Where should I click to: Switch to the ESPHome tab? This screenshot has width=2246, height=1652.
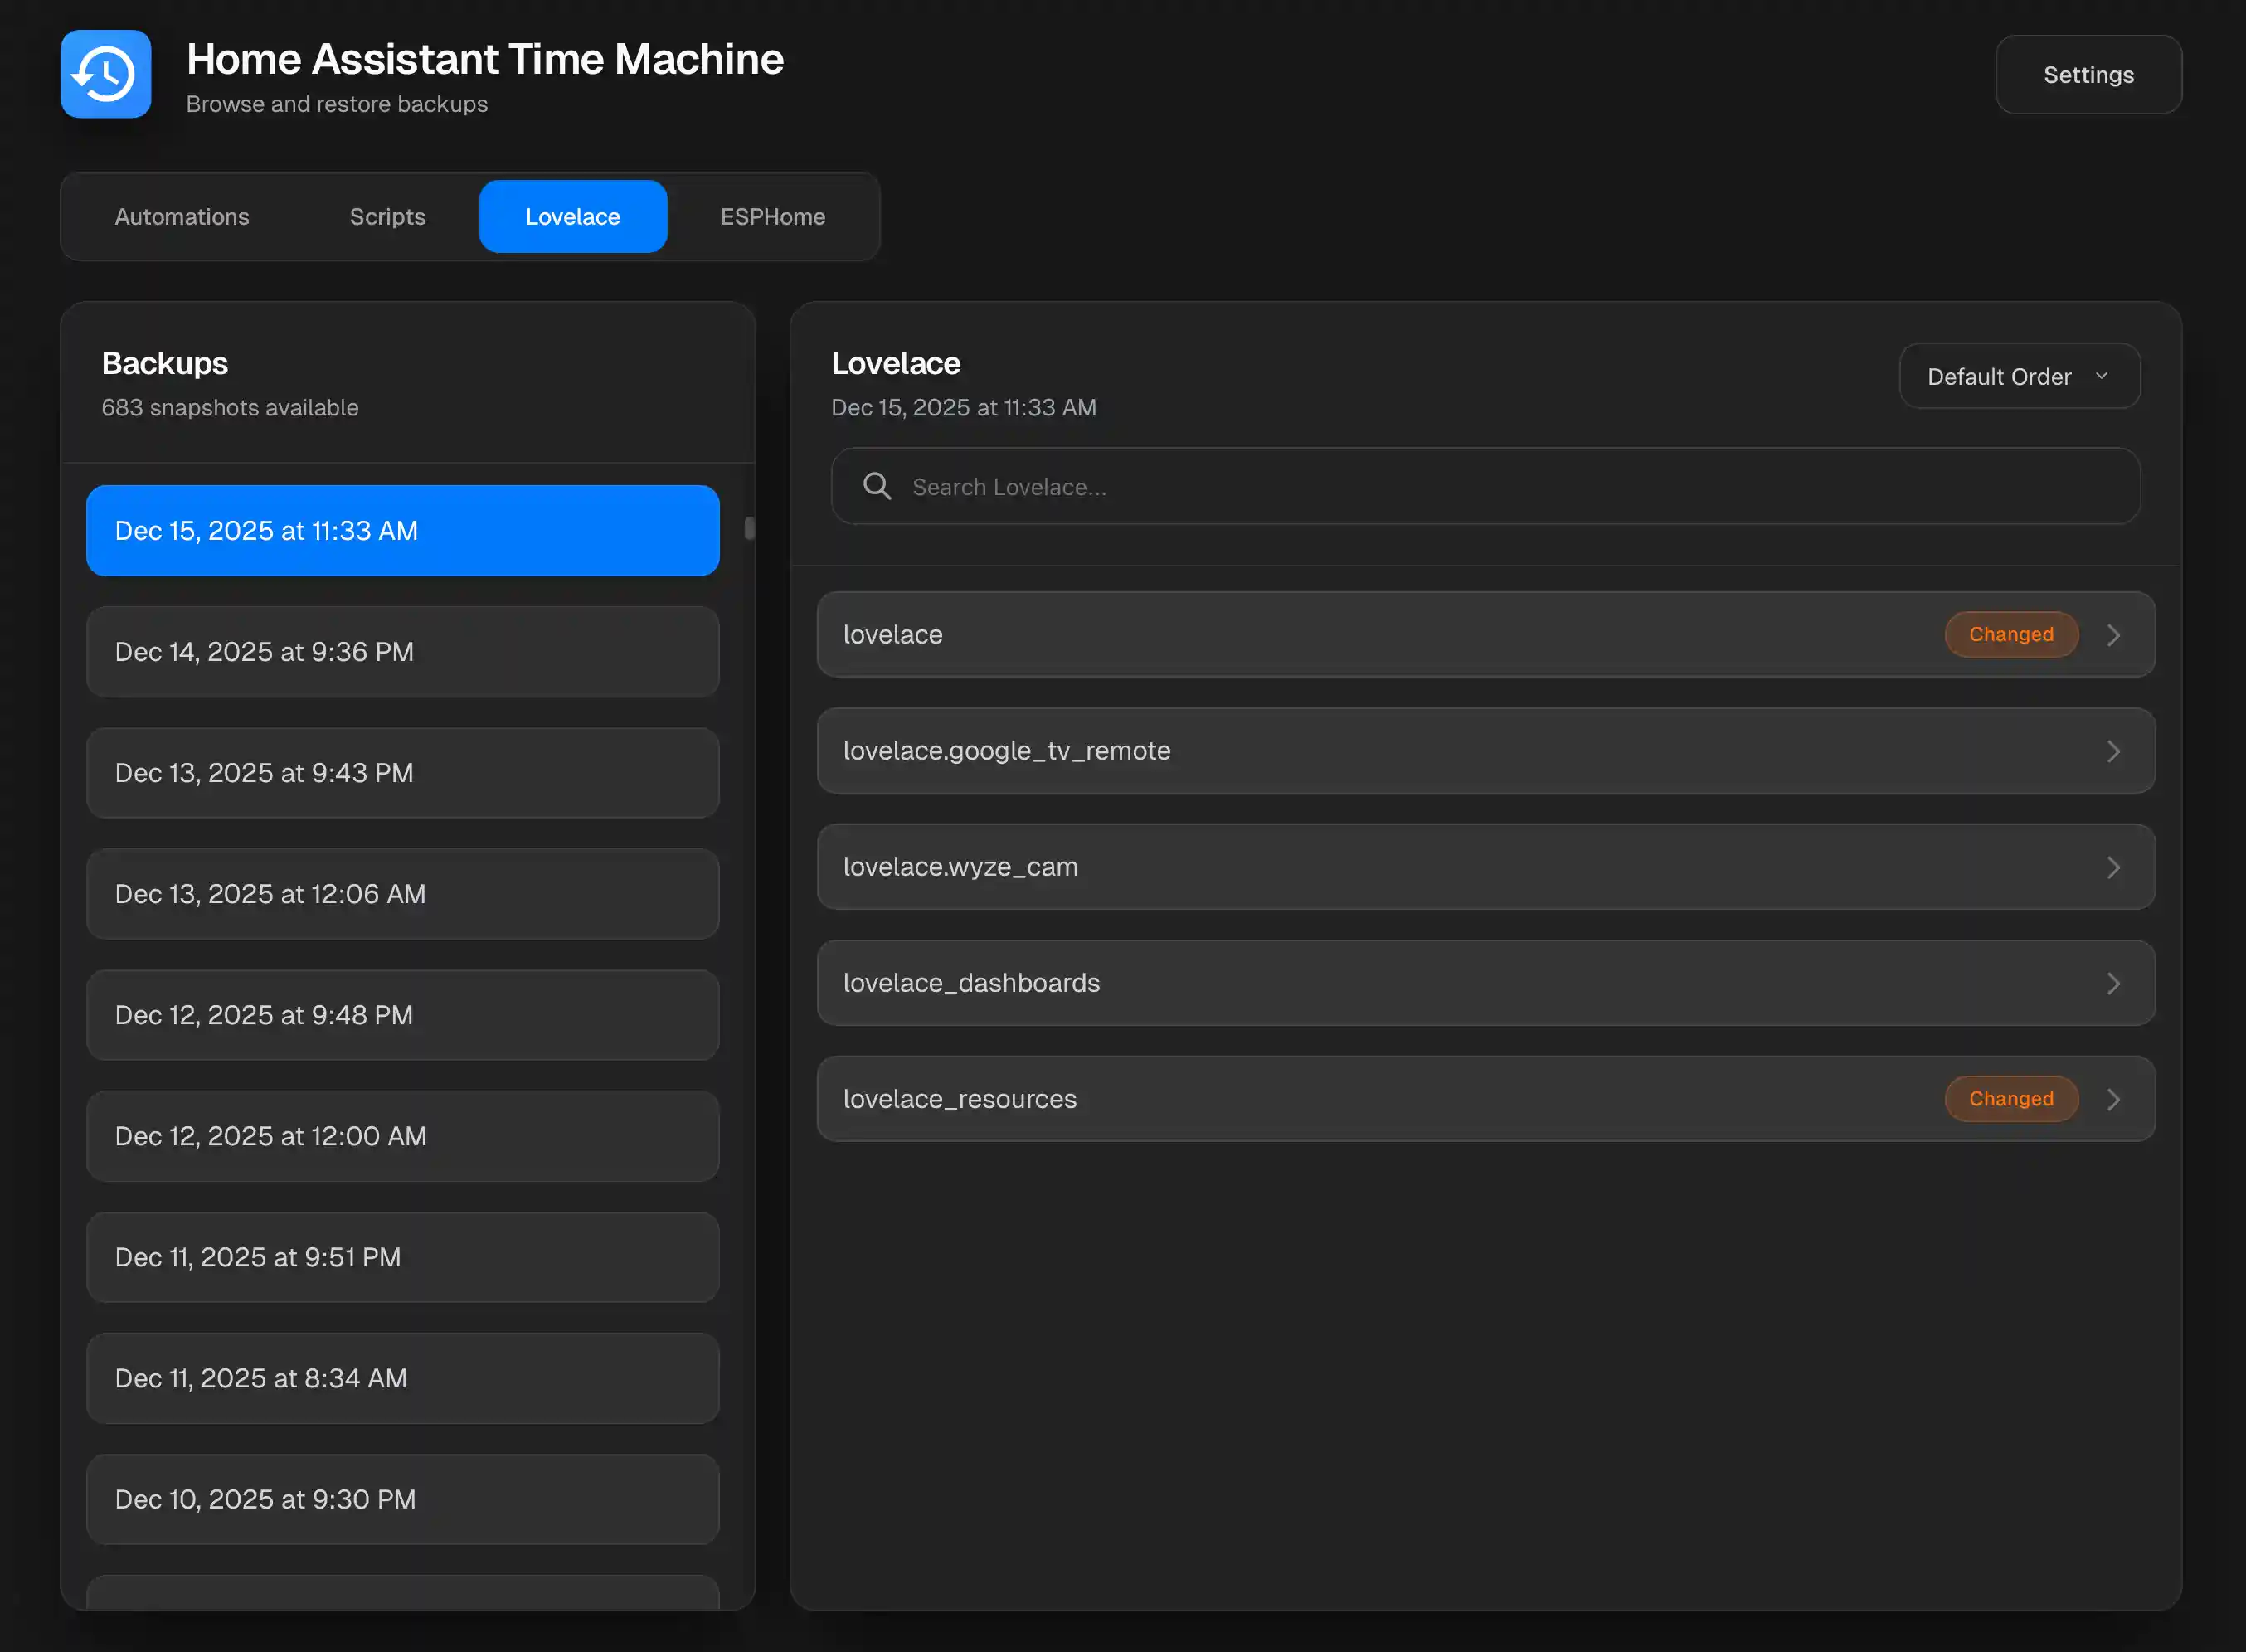pyautogui.click(x=772, y=216)
